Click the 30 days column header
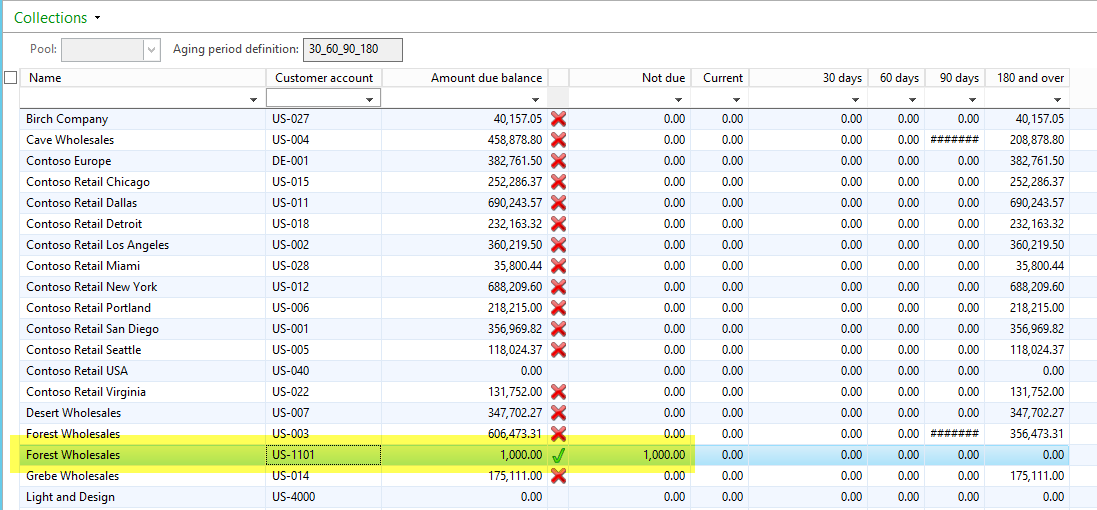The height and width of the screenshot is (510, 1097). coord(841,78)
